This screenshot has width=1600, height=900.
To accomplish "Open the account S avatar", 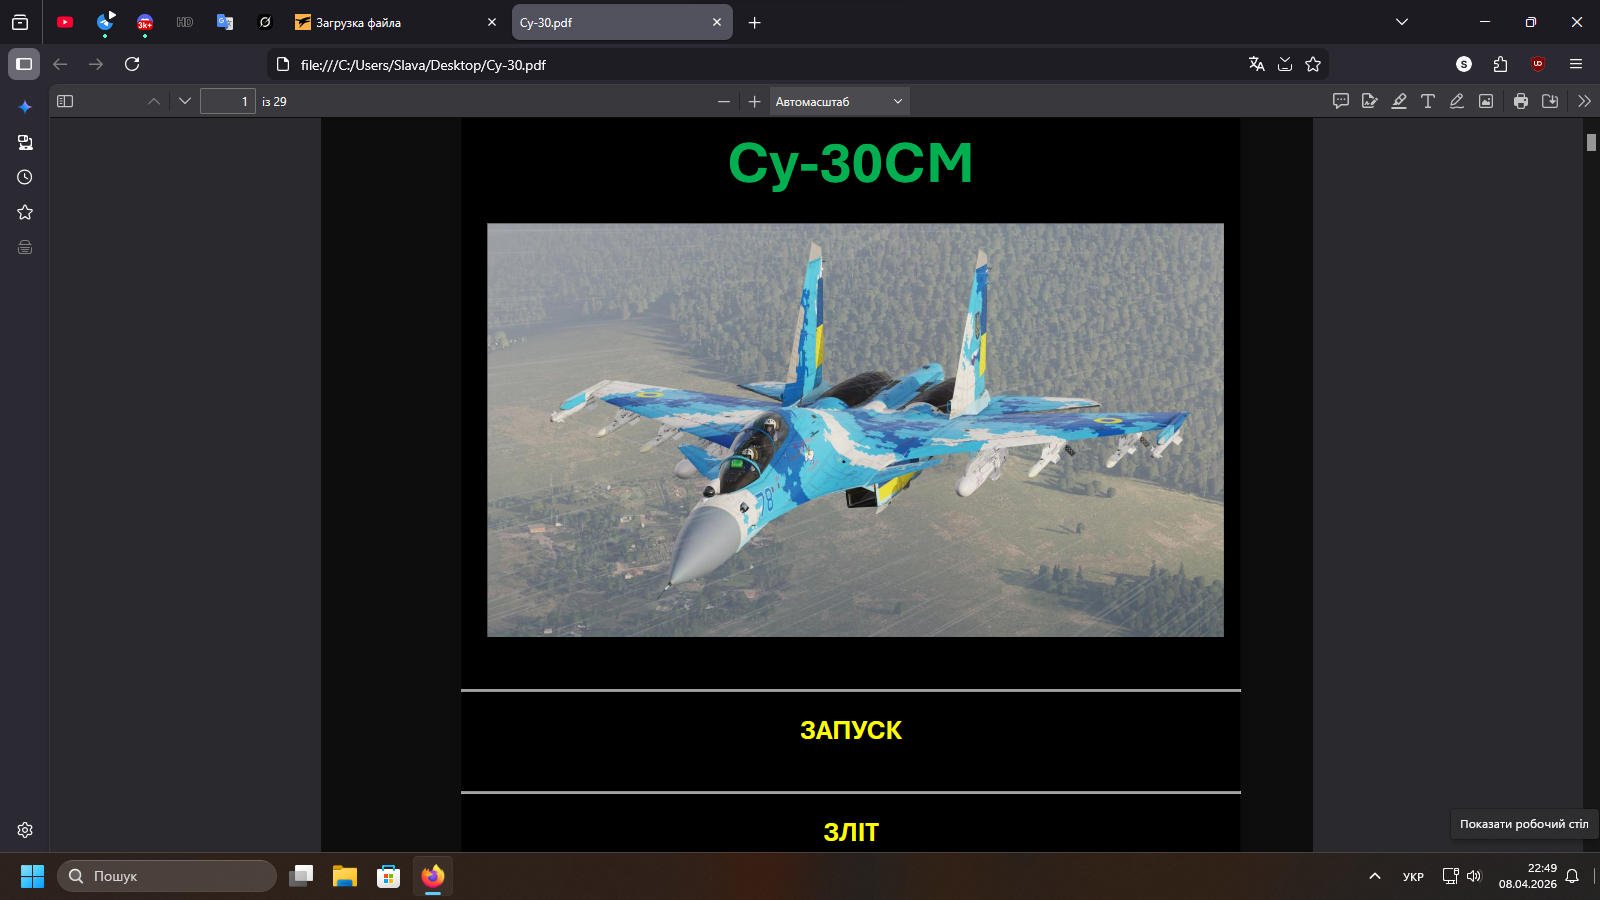I will pyautogui.click(x=1464, y=64).
